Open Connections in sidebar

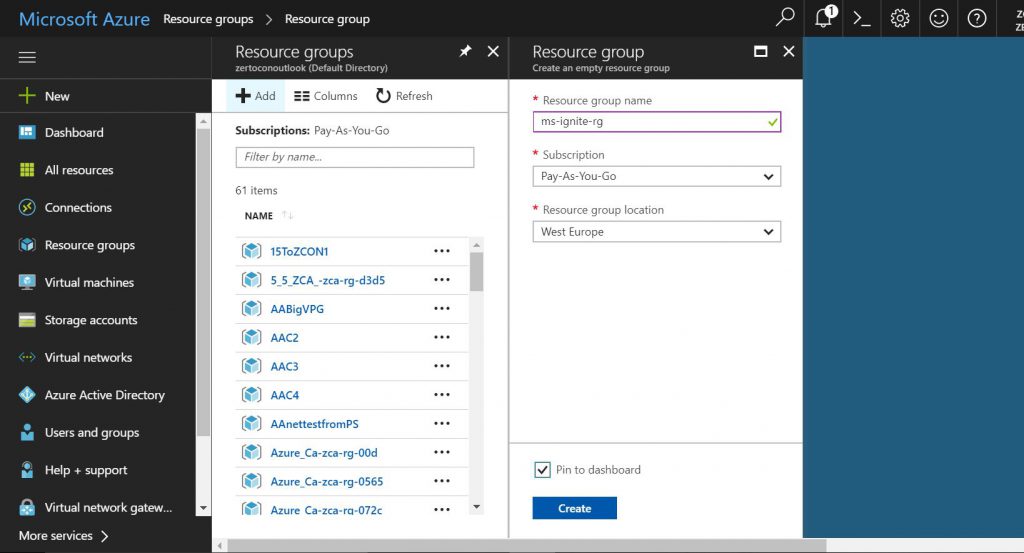[x=78, y=208]
